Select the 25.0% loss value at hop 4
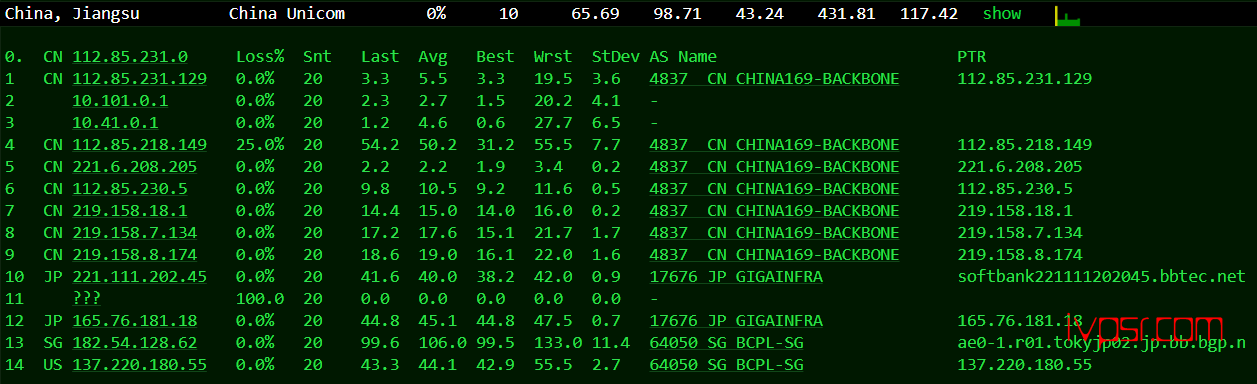 tap(260, 145)
